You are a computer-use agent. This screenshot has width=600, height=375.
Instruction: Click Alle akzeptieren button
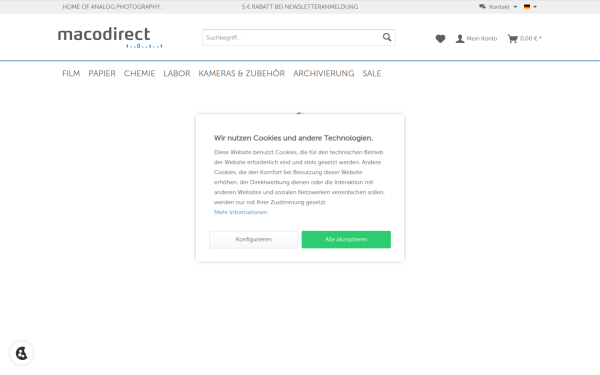(346, 240)
